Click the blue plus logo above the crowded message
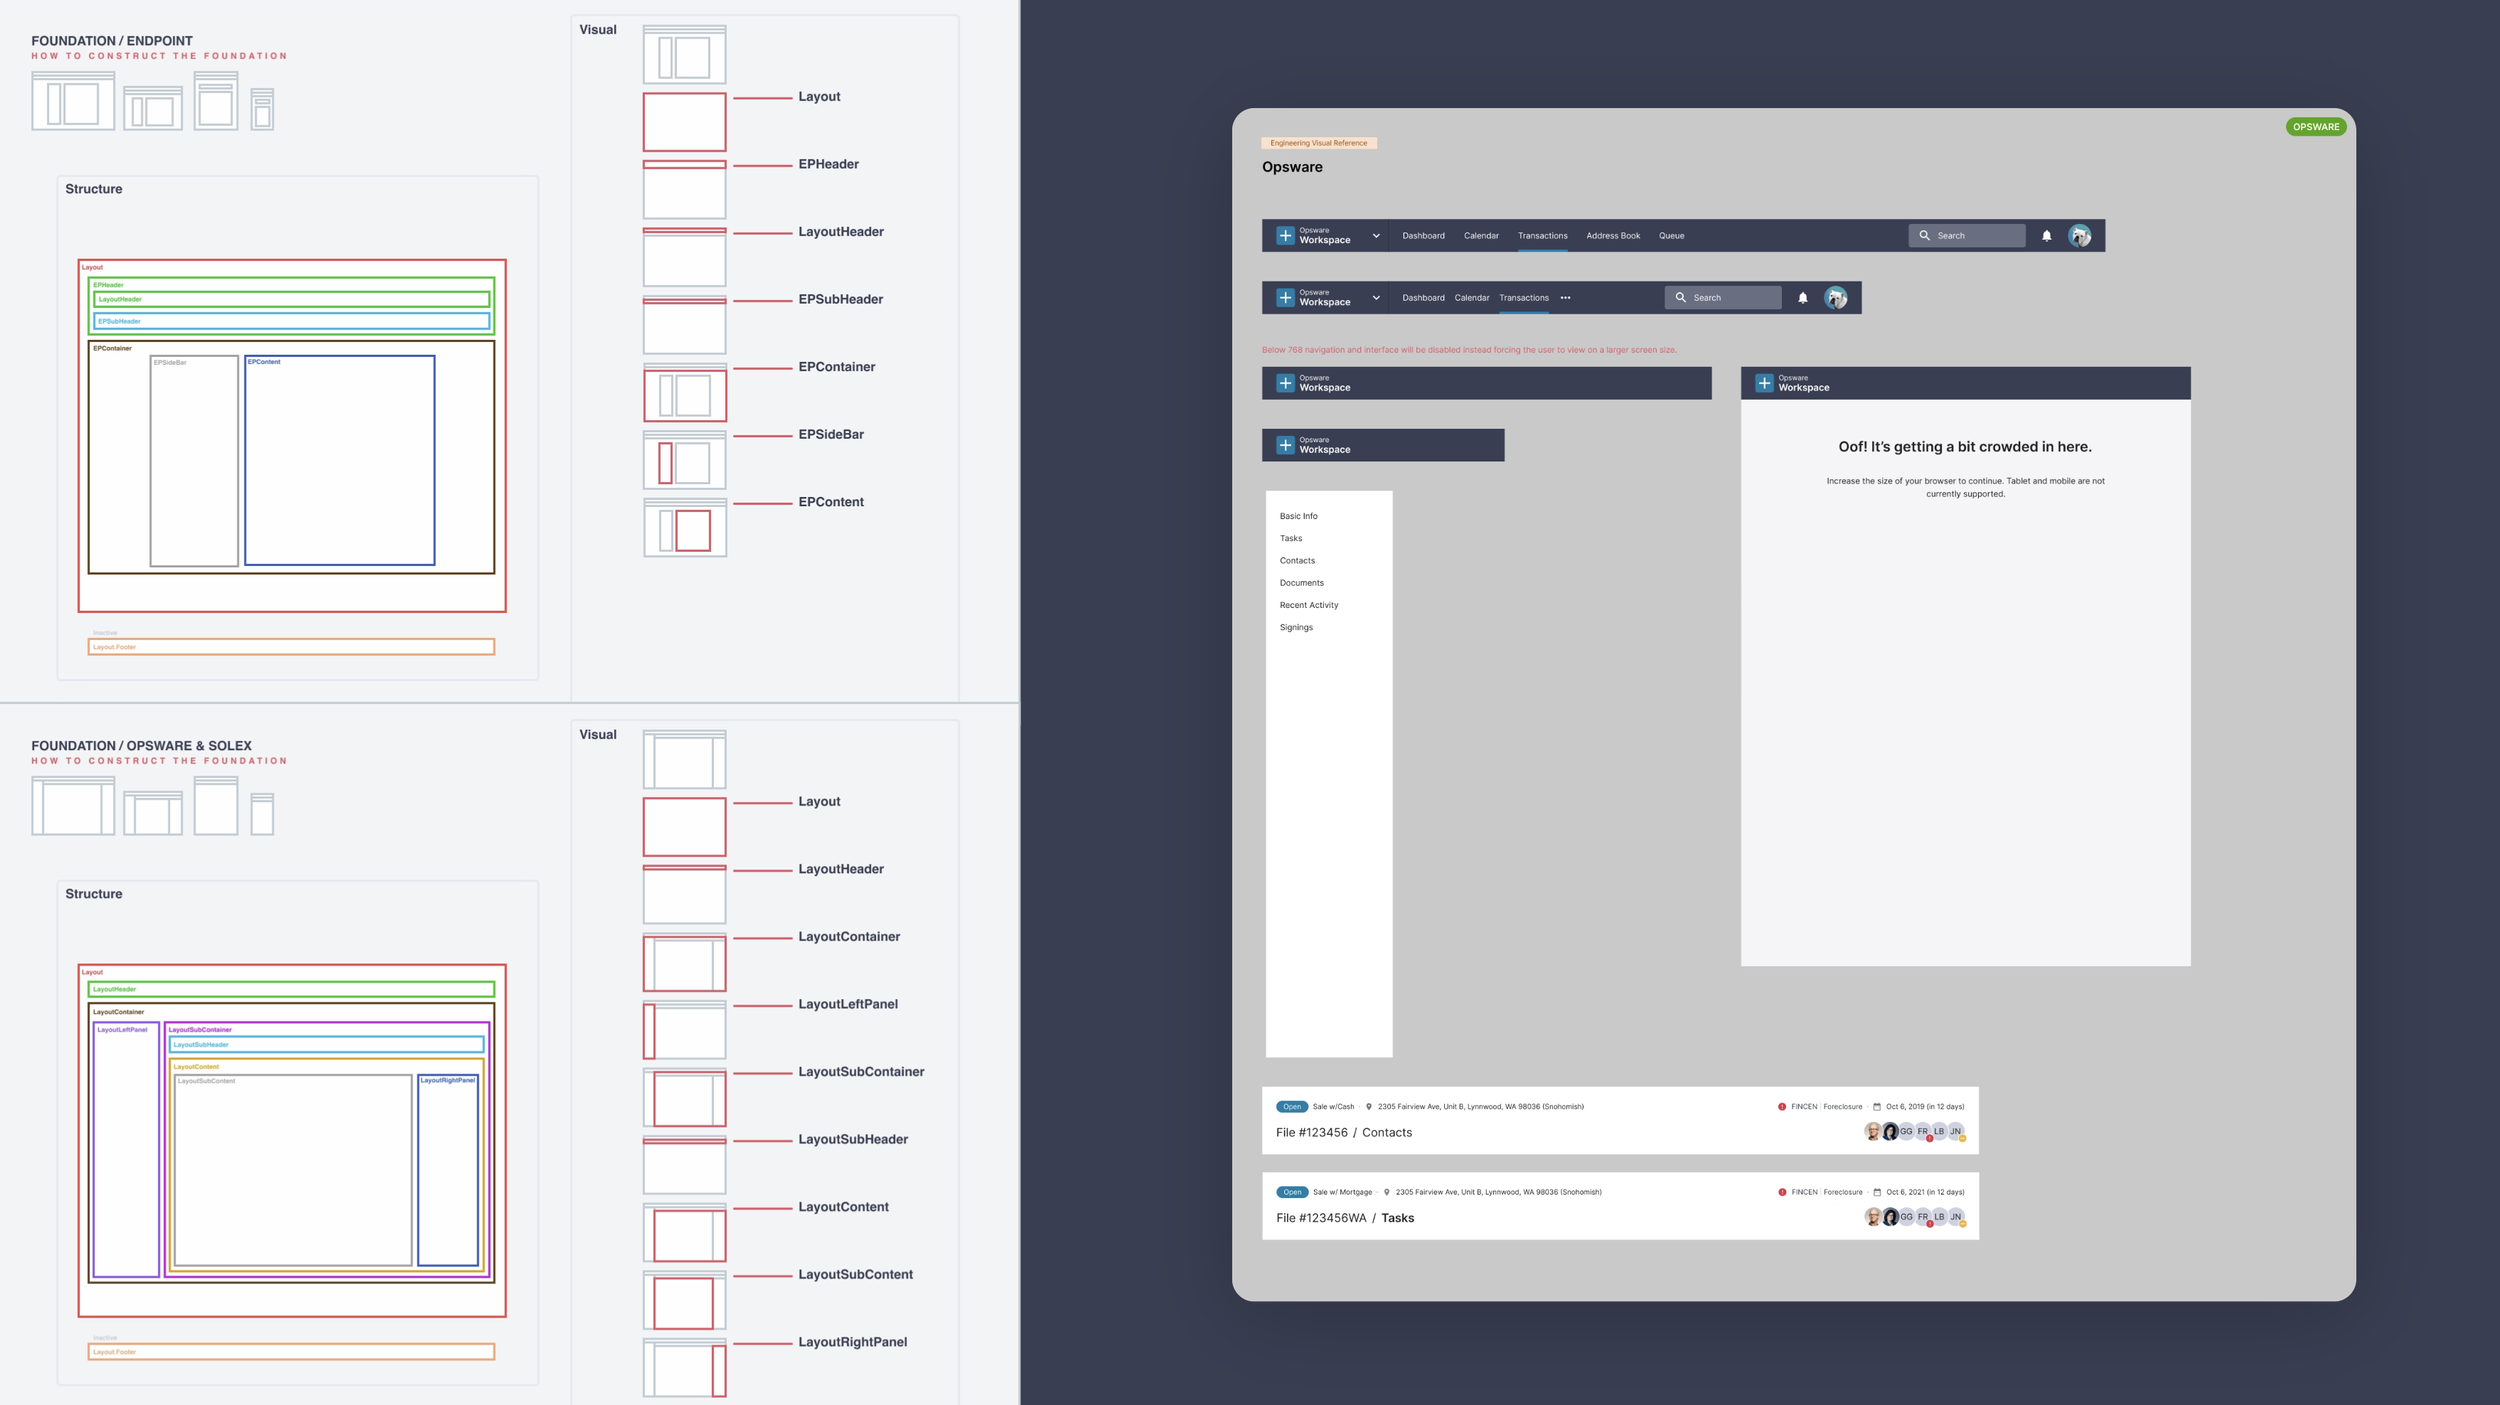 [1764, 383]
